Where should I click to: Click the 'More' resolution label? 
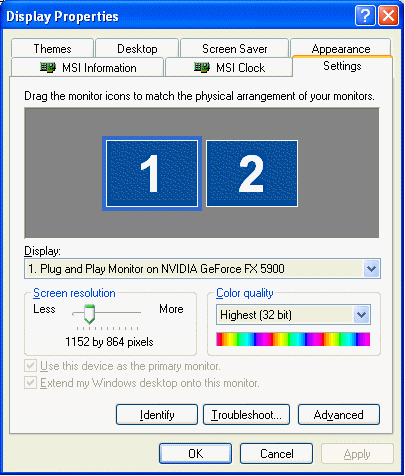coord(171,309)
